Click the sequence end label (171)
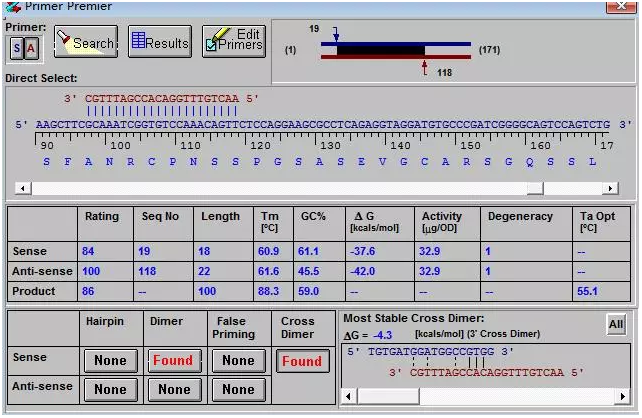Image resolution: width=642 pixels, height=418 pixels. tap(489, 50)
